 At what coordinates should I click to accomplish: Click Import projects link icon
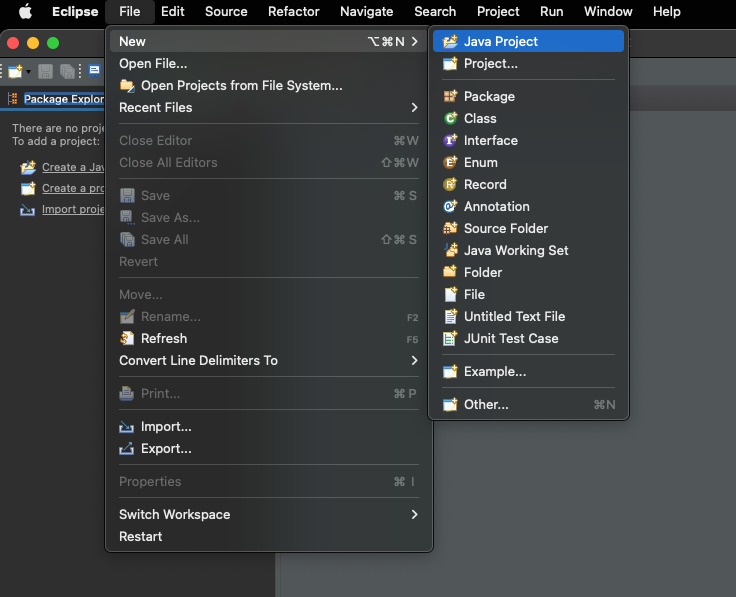pos(28,210)
